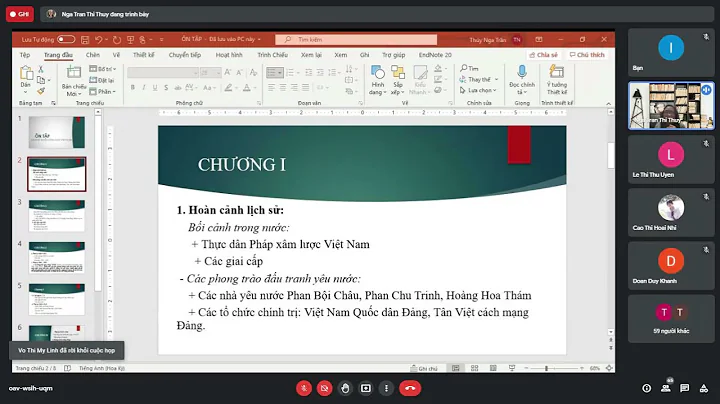Toggle text Shadow formatting

pyautogui.click(x=166, y=88)
